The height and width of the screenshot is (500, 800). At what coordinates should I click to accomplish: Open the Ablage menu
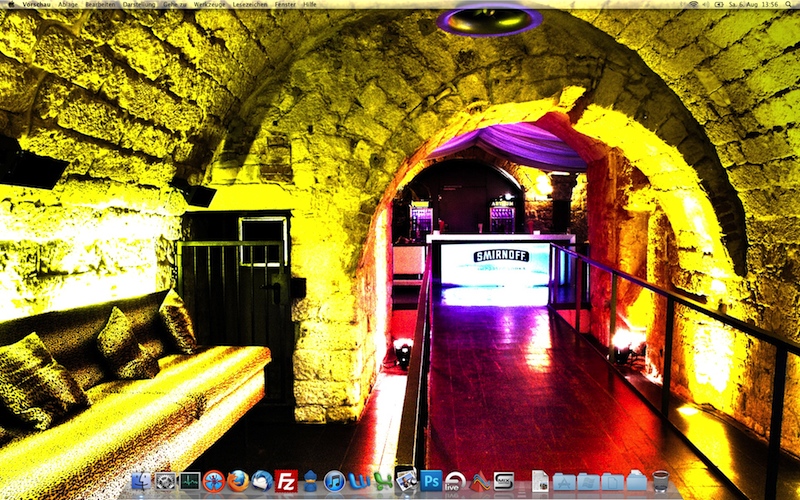[68, 5]
